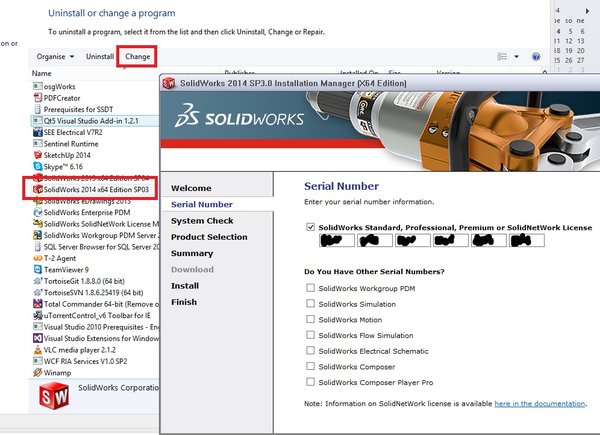Enable the SolidWorks Motion checkbox
The height and width of the screenshot is (435, 600).
(310, 319)
